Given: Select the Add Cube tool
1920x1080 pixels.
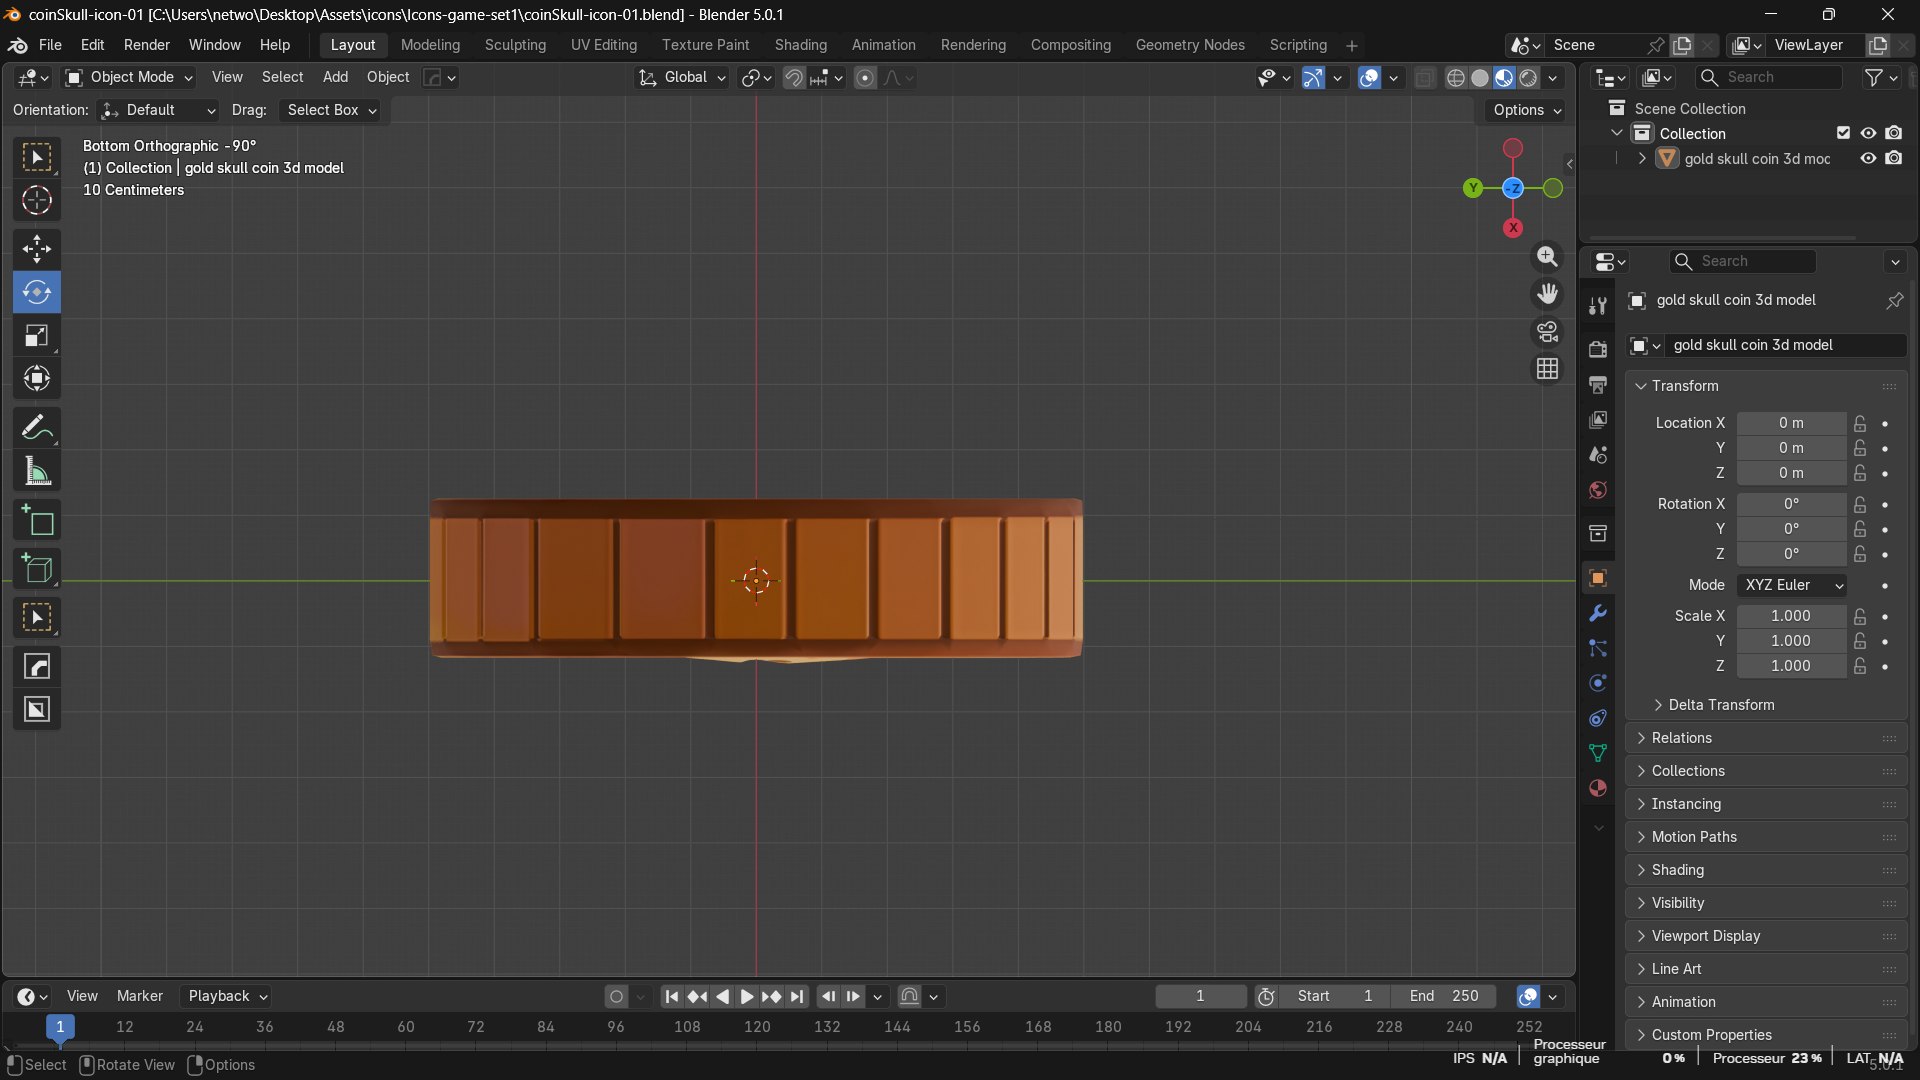Looking at the screenshot, I should [37, 569].
